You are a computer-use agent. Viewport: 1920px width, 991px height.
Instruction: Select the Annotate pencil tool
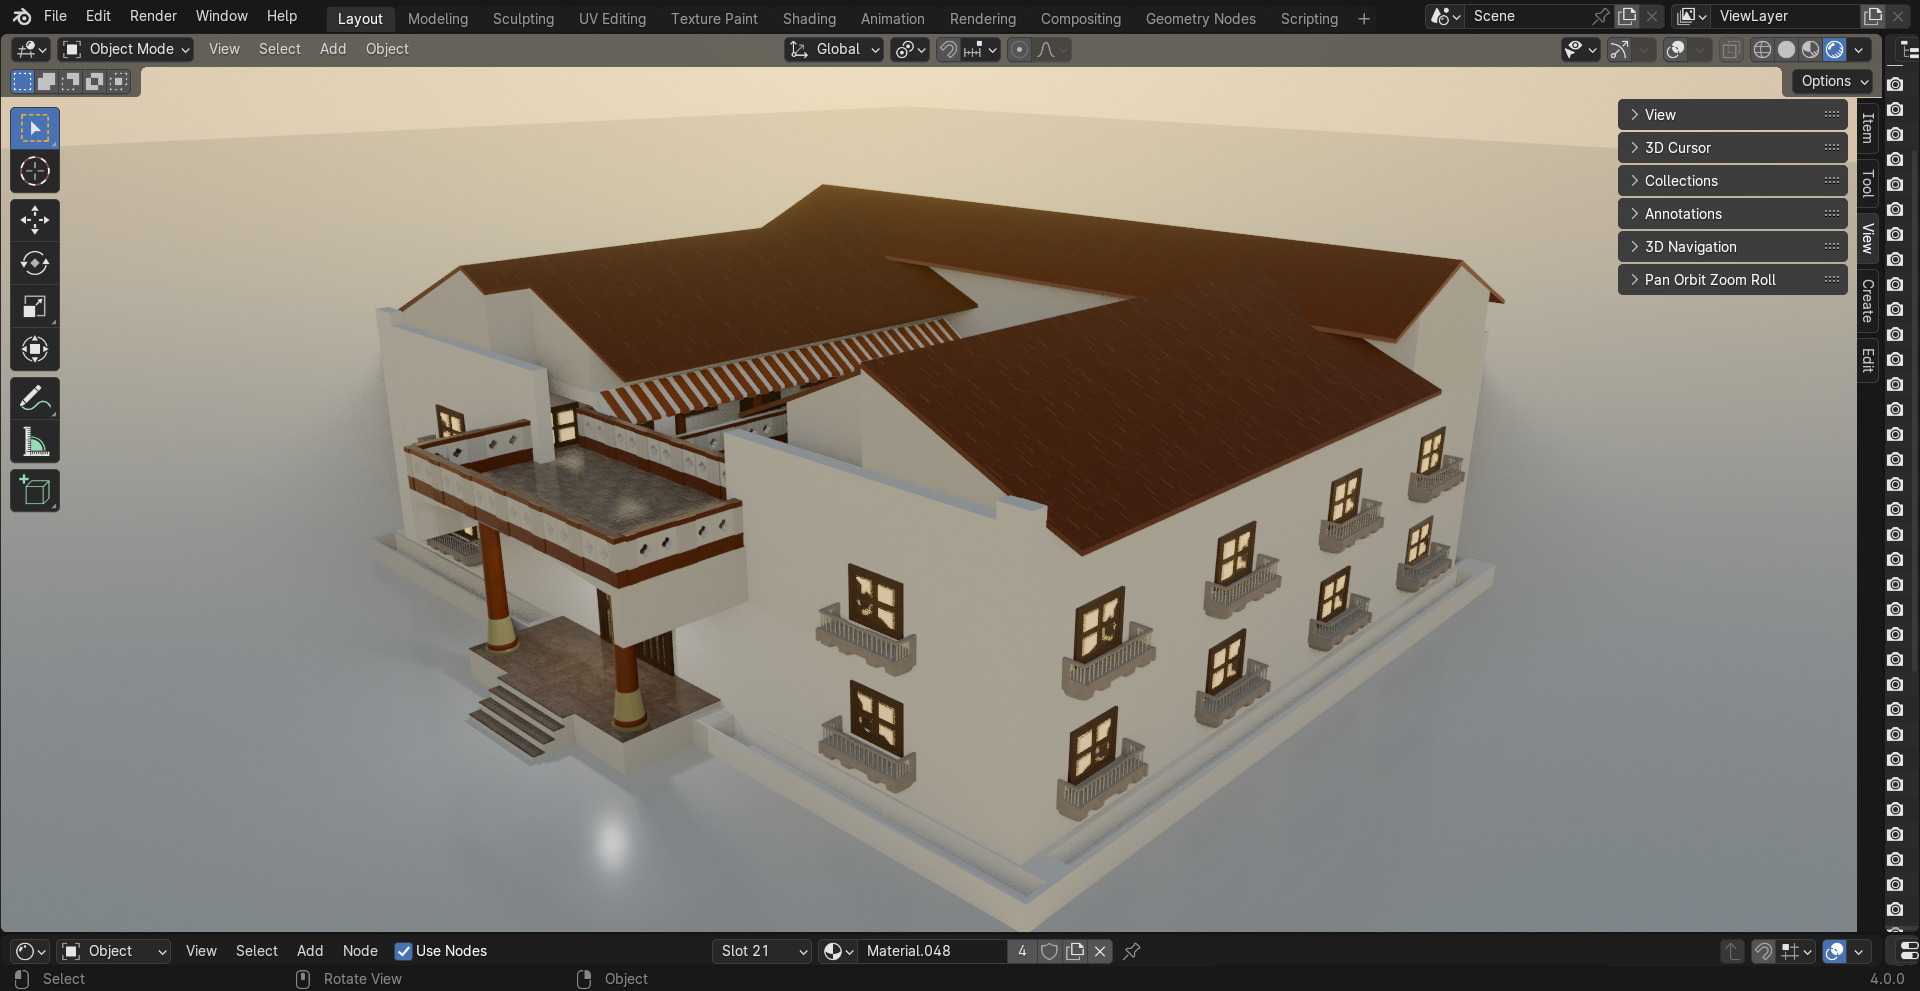[35, 398]
